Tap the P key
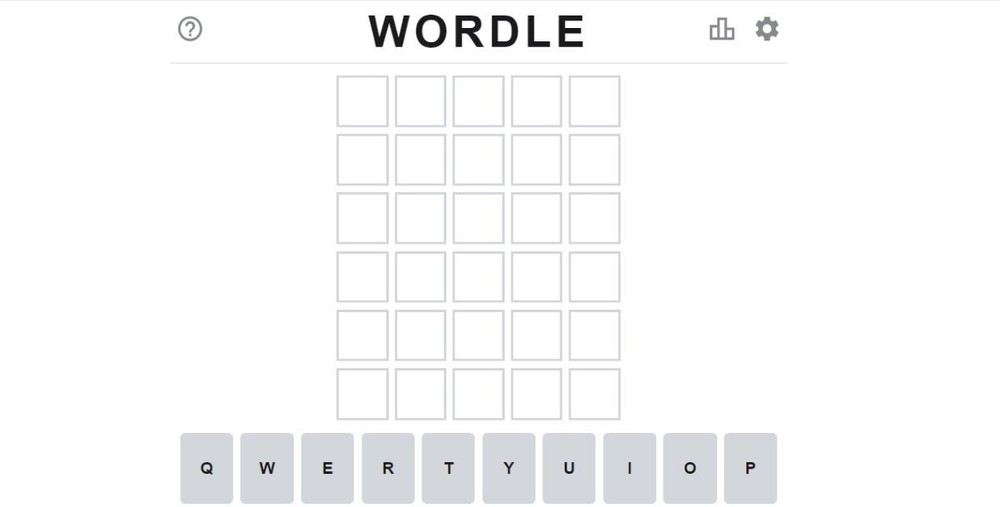The width and height of the screenshot is (1000, 507). tap(751, 468)
